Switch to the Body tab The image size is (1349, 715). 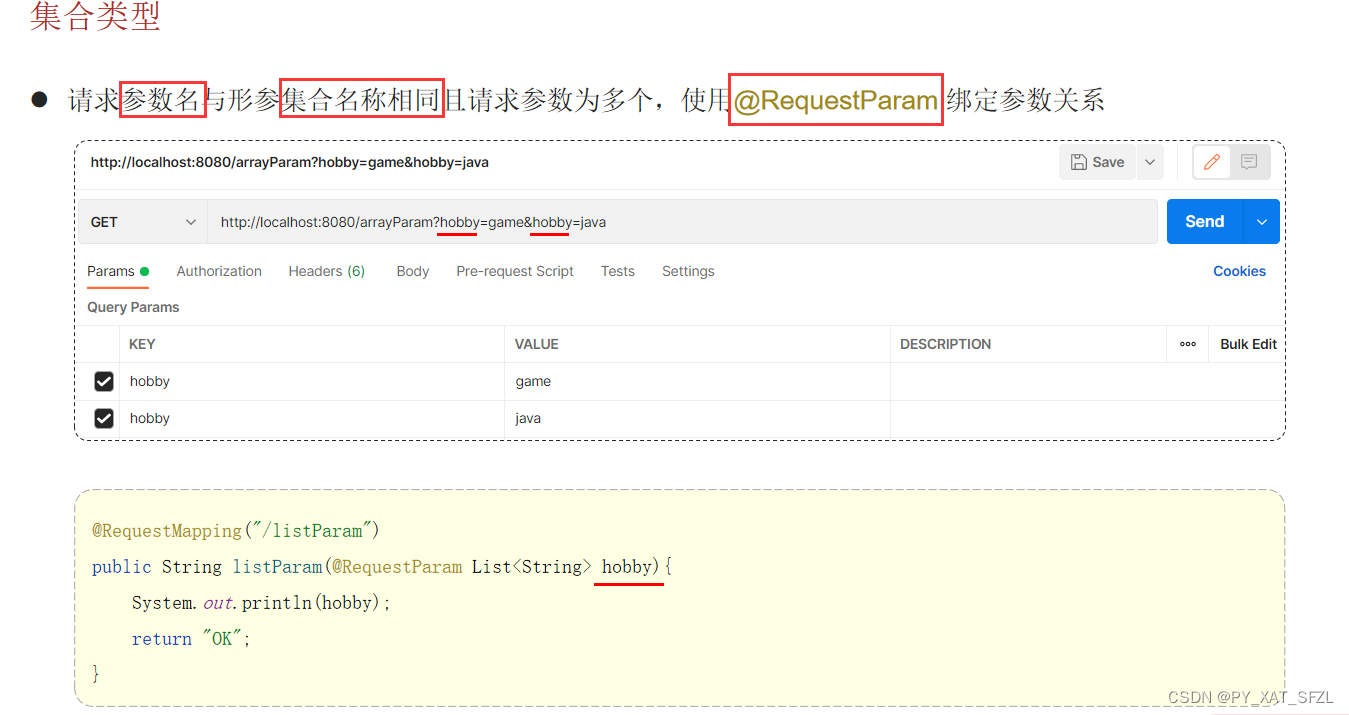click(x=413, y=271)
